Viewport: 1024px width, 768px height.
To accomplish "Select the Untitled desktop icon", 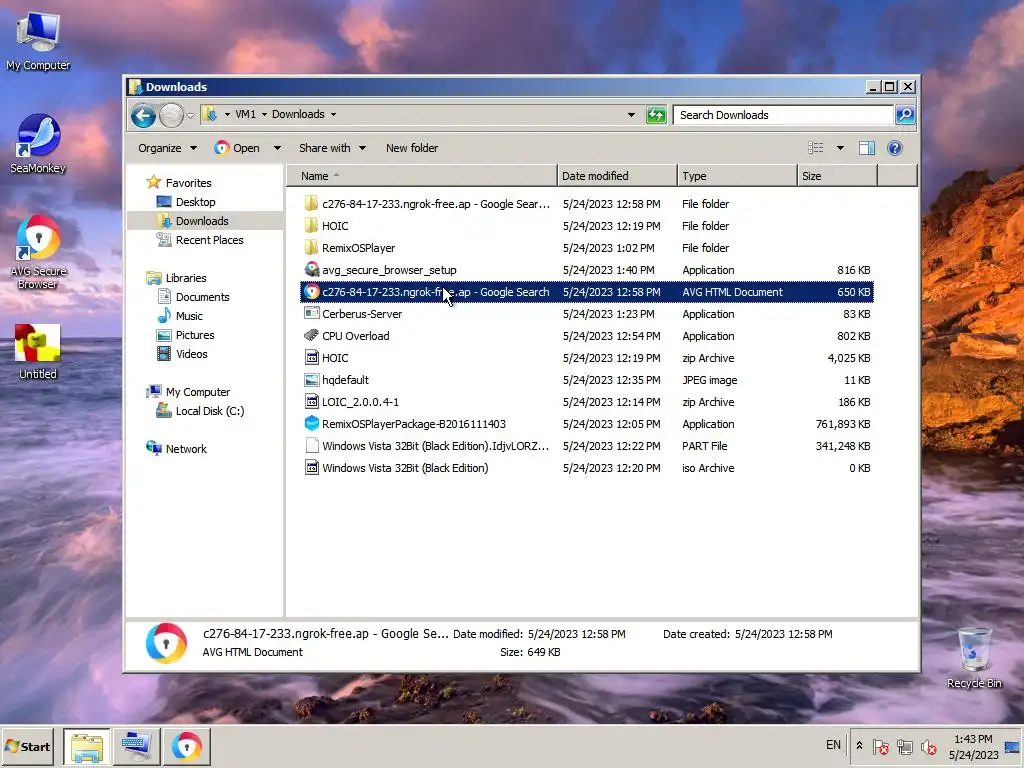I will tap(38, 351).
